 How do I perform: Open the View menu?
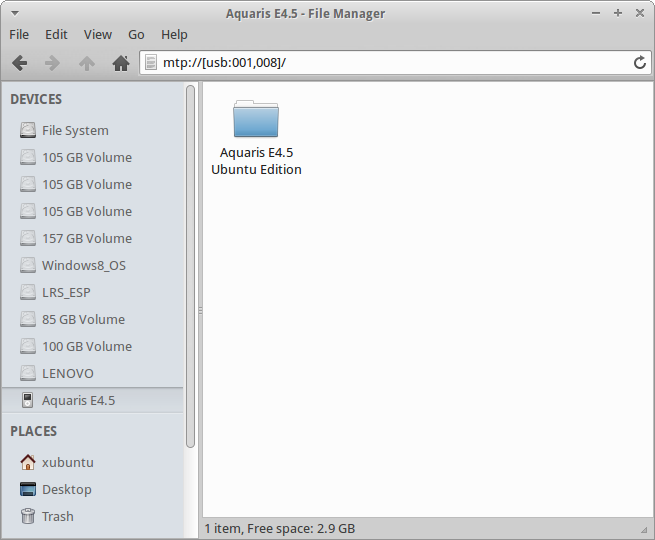click(98, 34)
